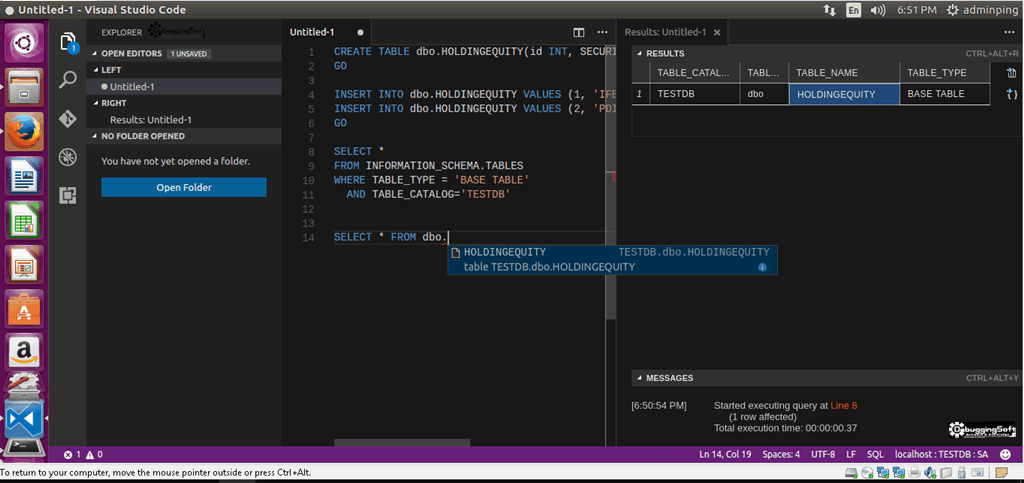Open the En keyboard layout indicator
This screenshot has width=1024, height=483.
coord(854,10)
